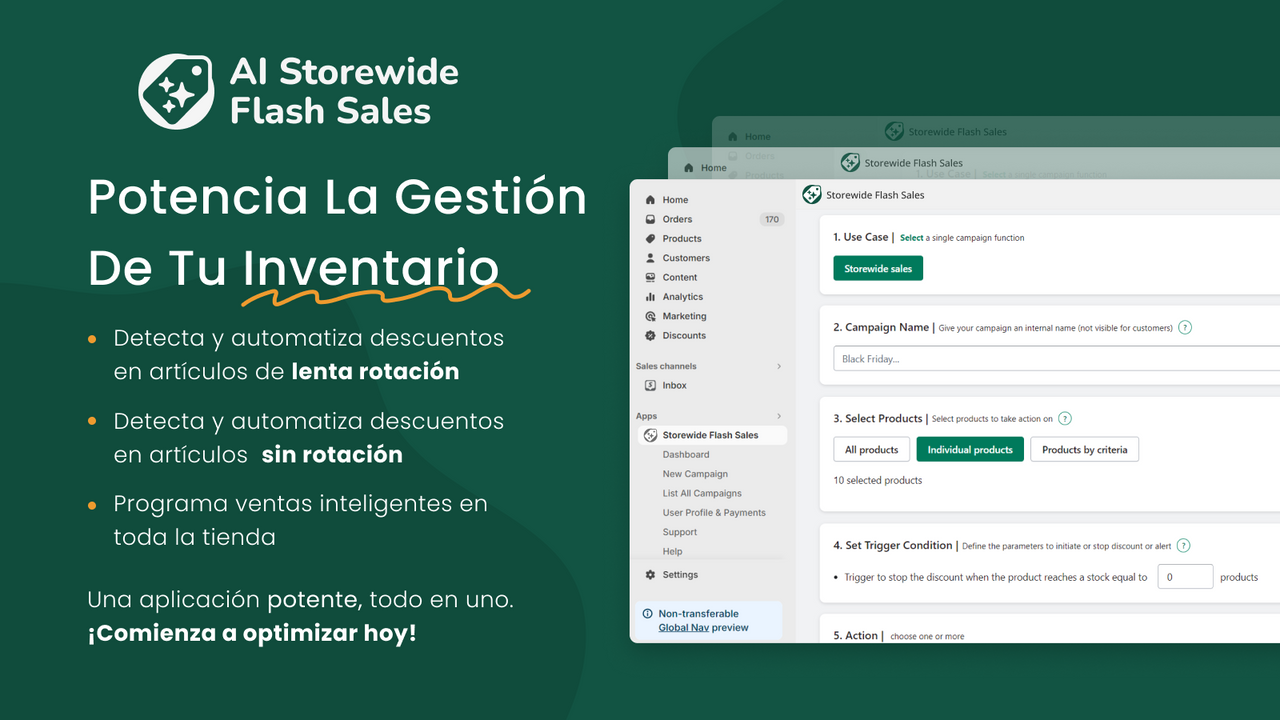The image size is (1280, 720).
Task: Open User Profile & Payments
Action: tap(714, 513)
